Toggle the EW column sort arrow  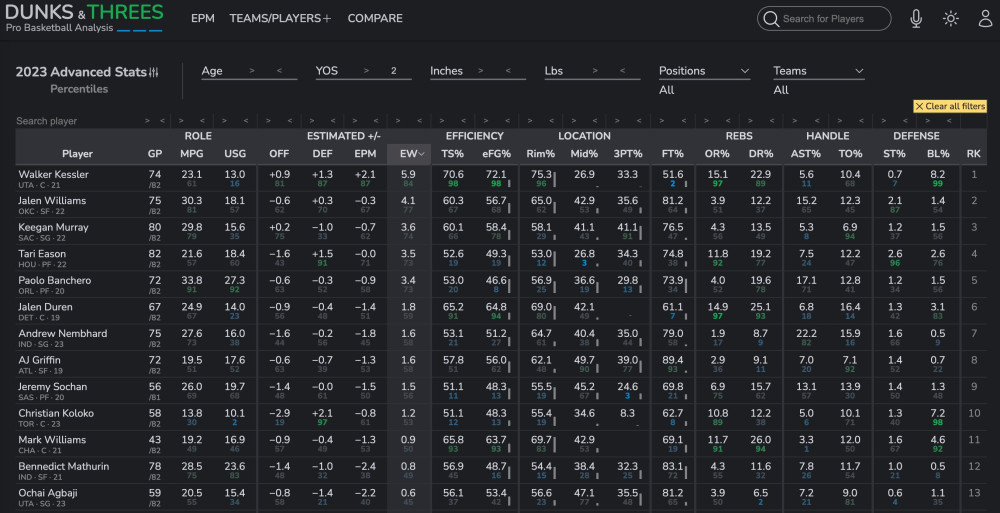[422, 154]
